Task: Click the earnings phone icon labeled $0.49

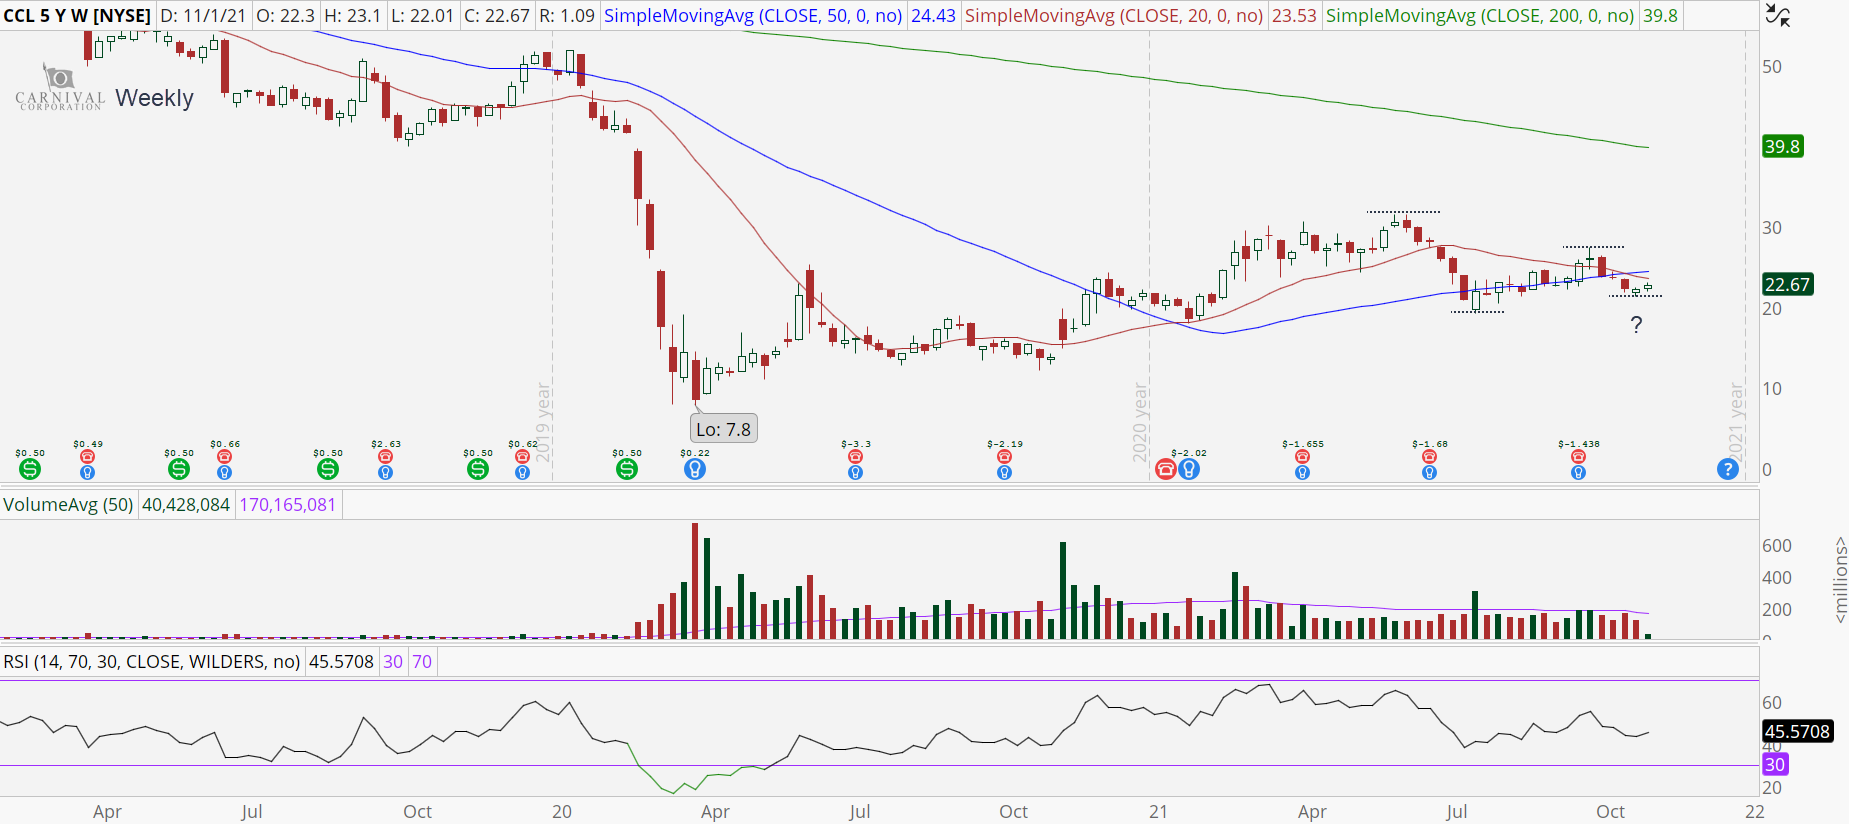Action: tap(87, 457)
